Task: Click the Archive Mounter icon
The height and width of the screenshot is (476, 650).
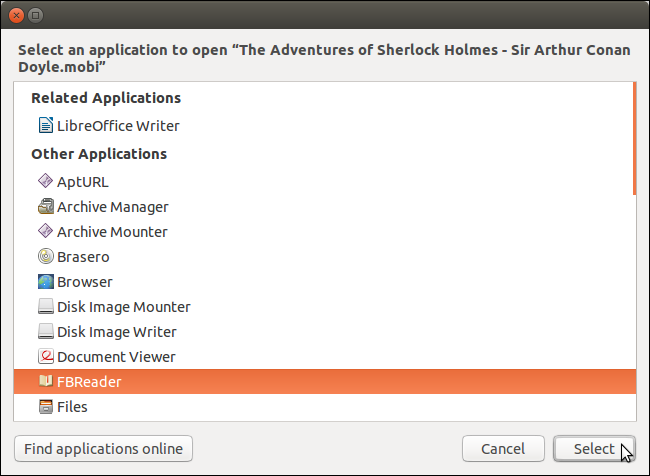Action: tap(45, 232)
